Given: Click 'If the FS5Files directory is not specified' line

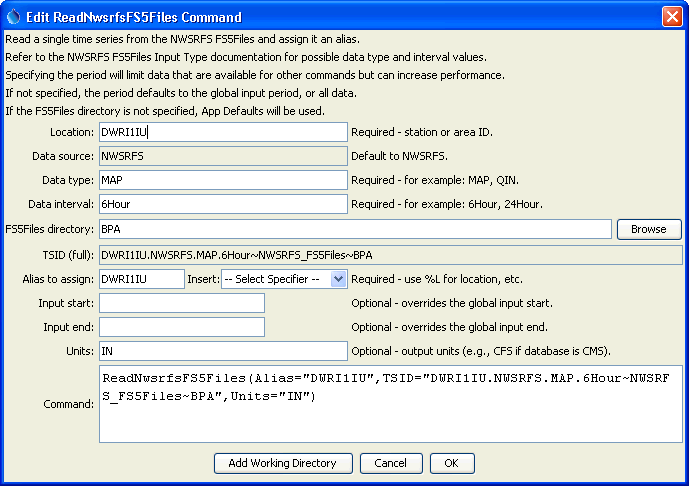Looking at the screenshot, I should [x=165, y=111].
